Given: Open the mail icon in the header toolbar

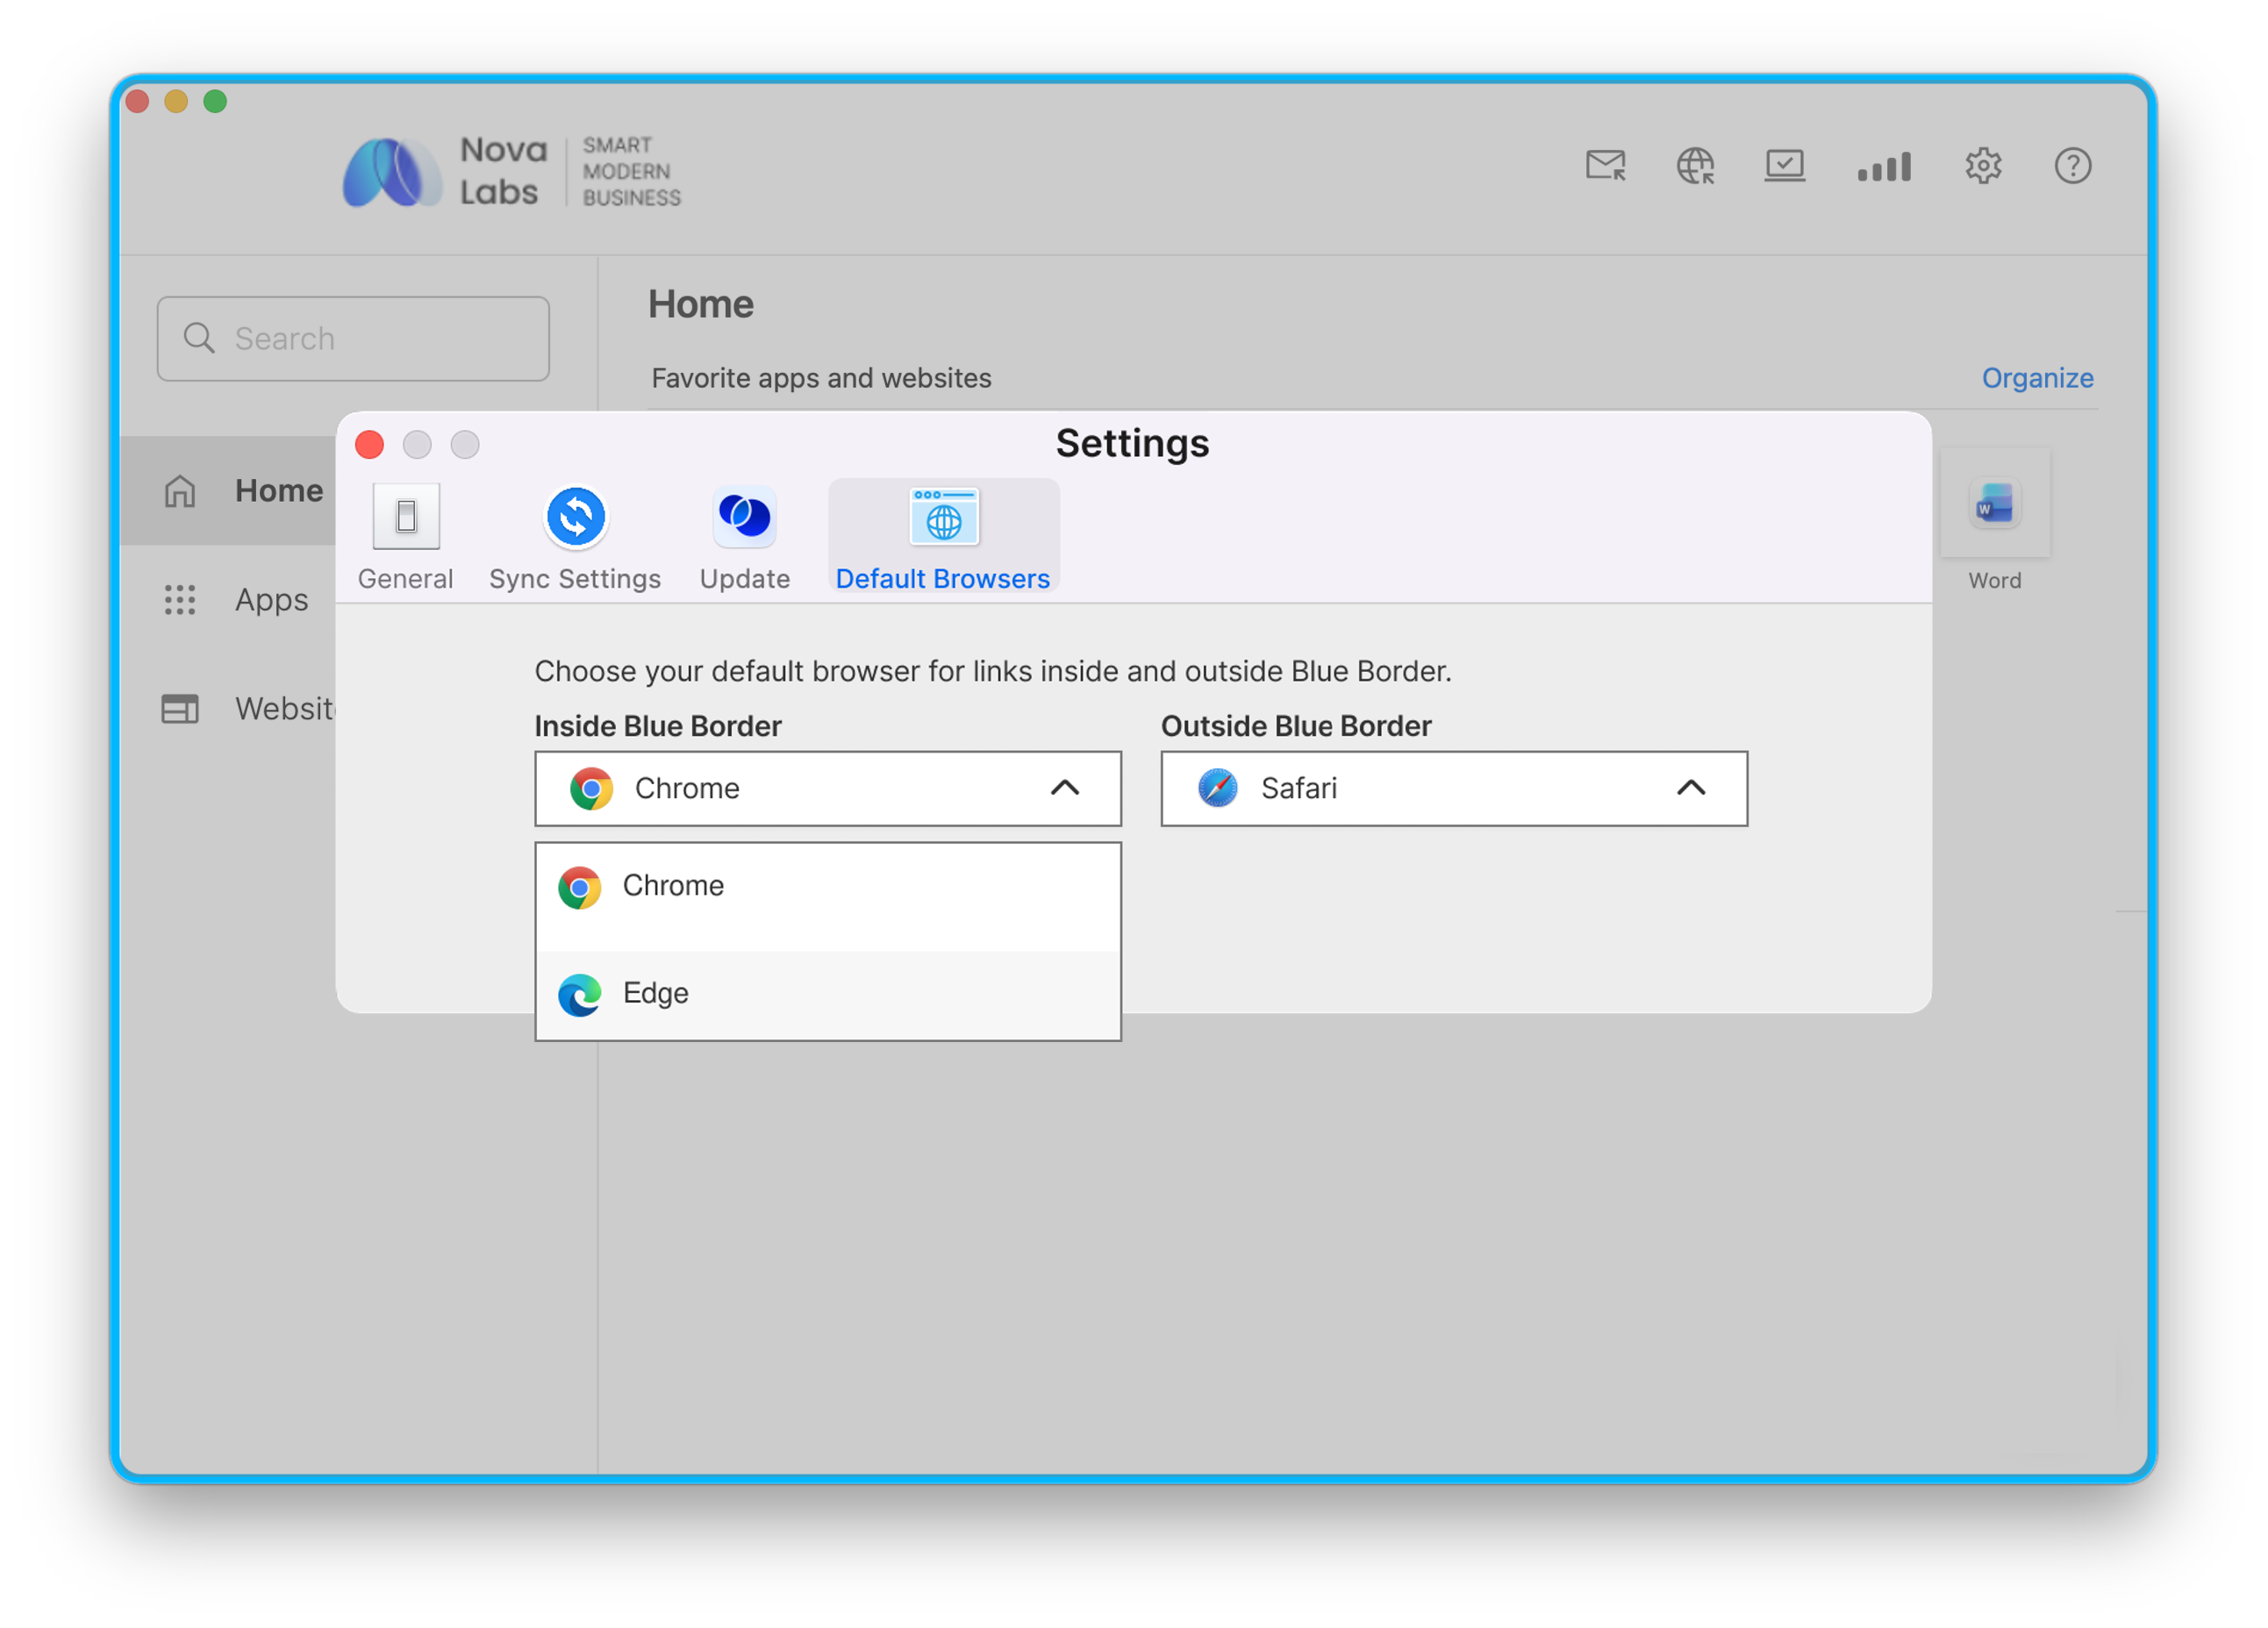Looking at the screenshot, I should (x=1605, y=165).
